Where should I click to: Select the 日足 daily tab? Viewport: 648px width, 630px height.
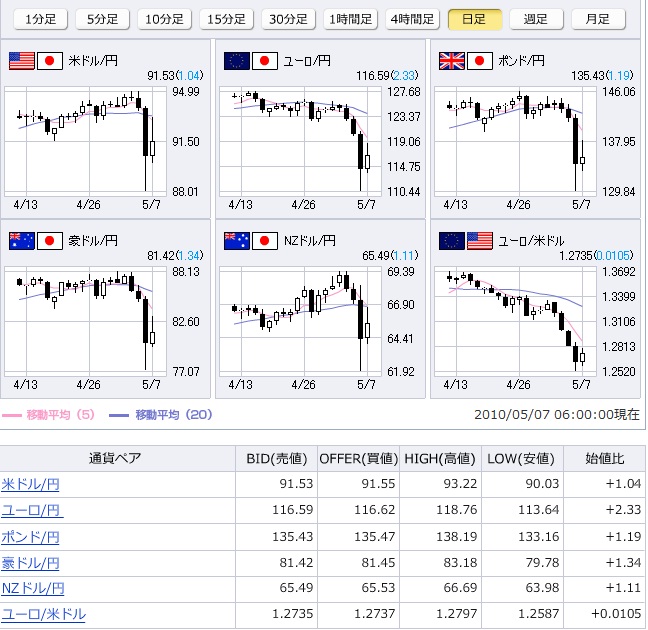click(x=475, y=19)
